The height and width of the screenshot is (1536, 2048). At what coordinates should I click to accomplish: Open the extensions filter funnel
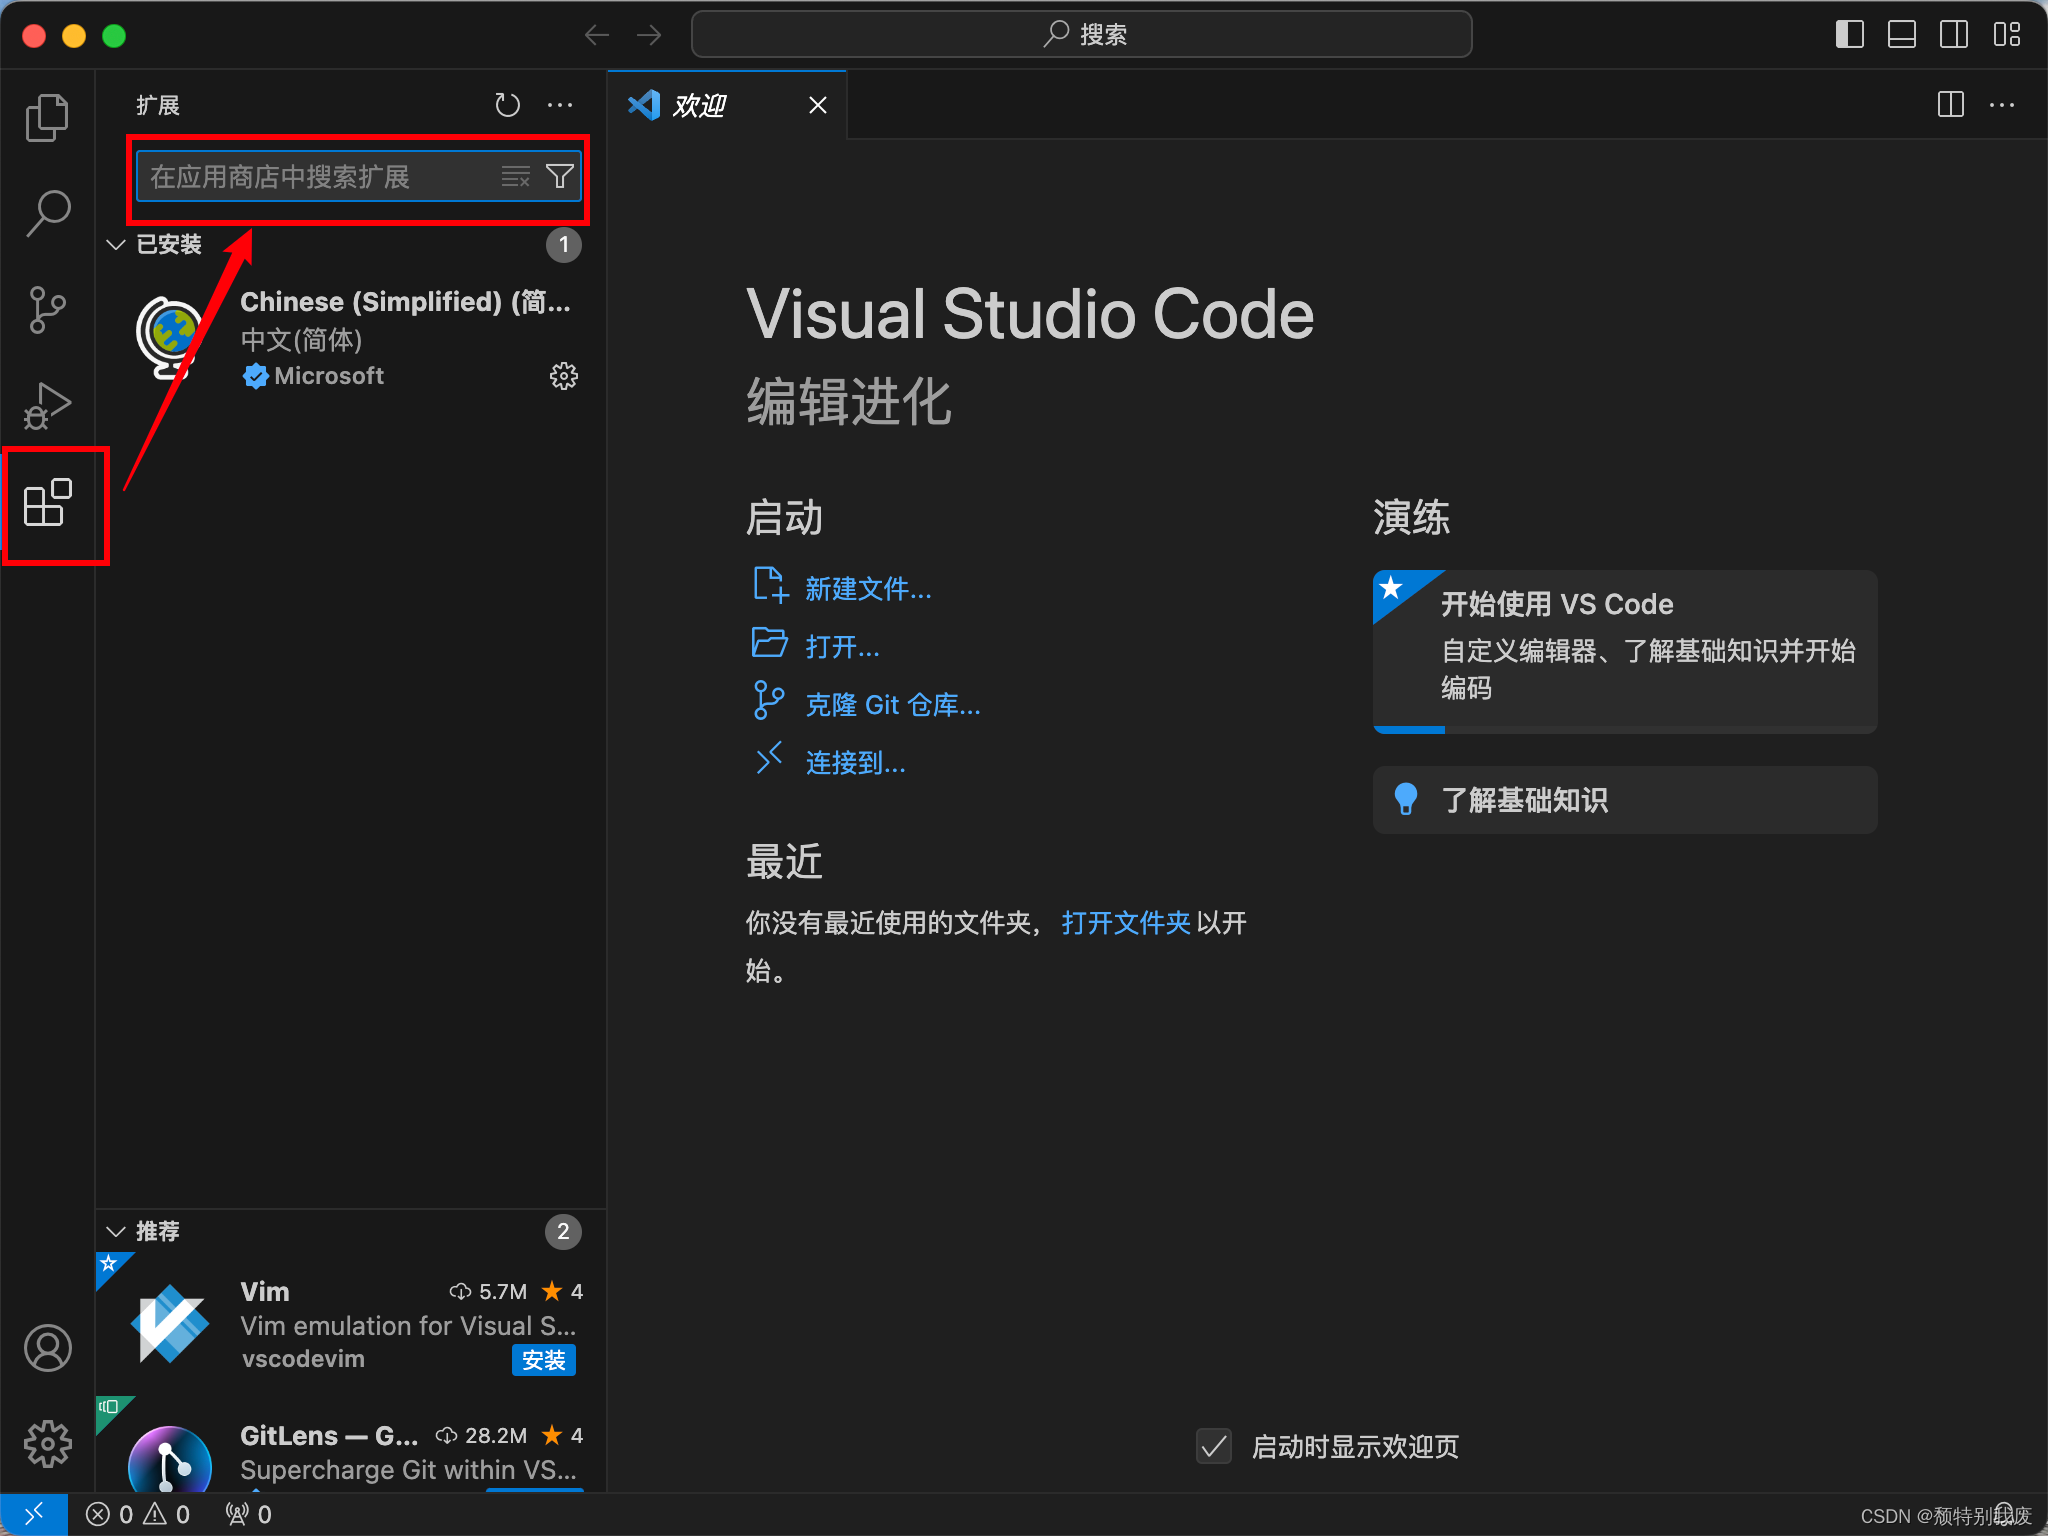[559, 177]
